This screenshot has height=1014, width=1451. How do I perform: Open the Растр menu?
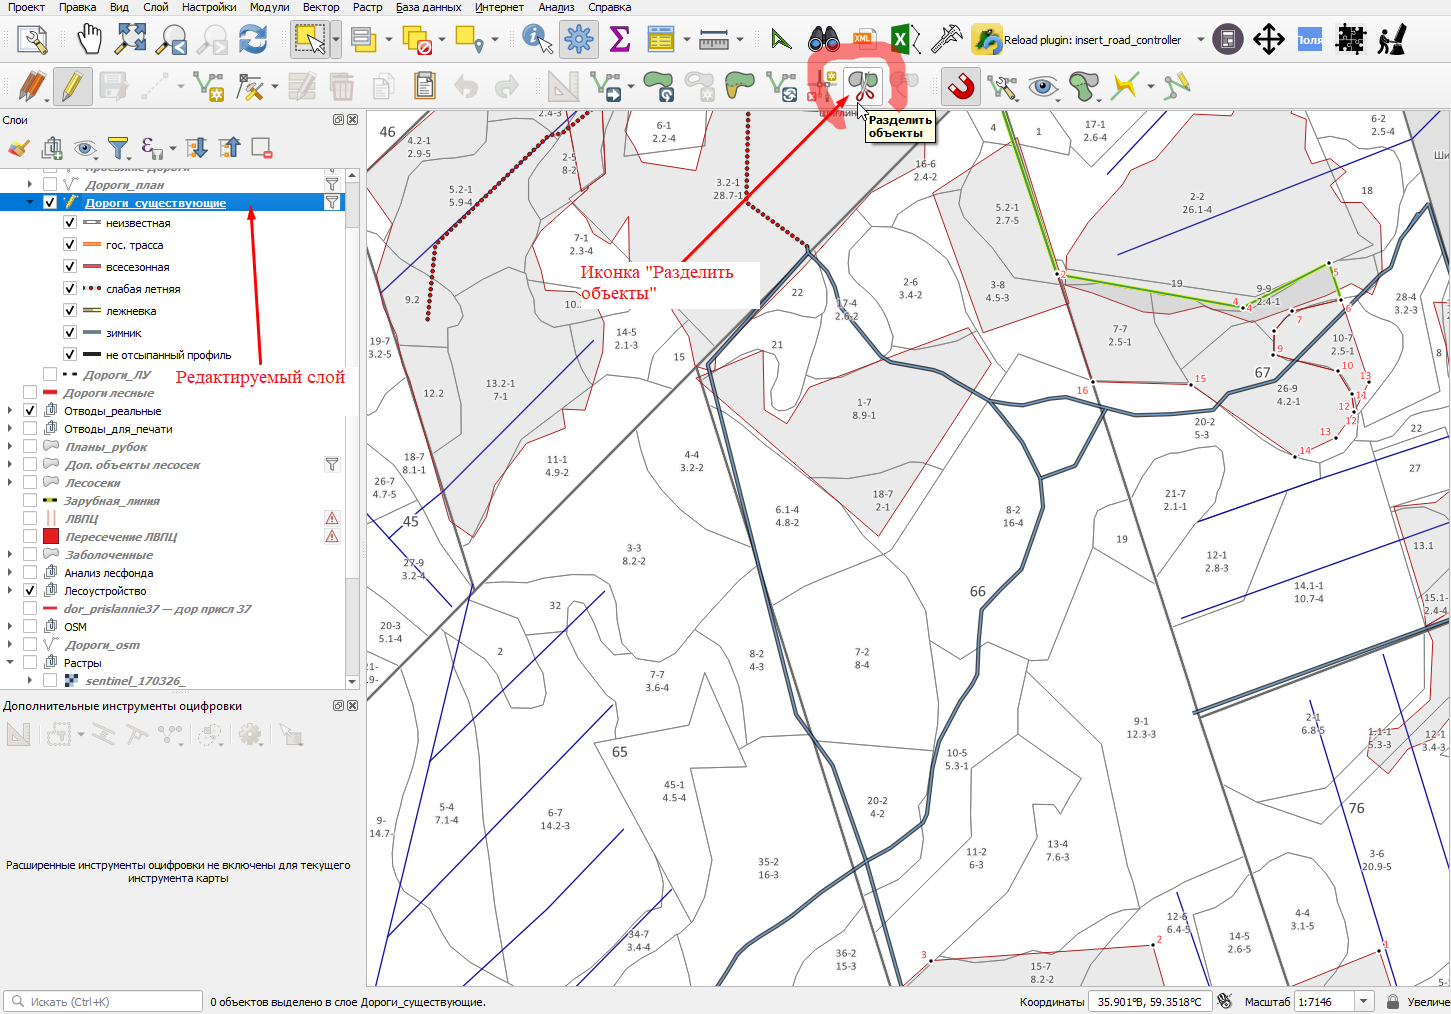click(368, 7)
